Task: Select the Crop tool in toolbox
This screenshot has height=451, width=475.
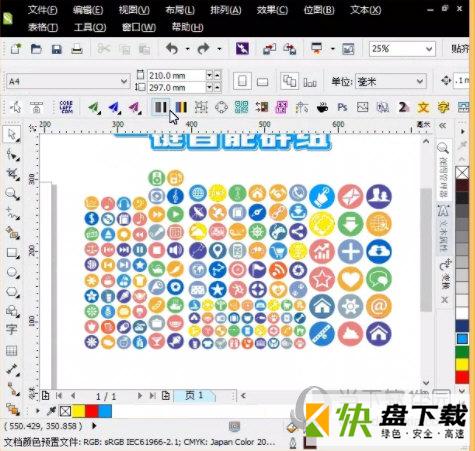Action: 12,174
